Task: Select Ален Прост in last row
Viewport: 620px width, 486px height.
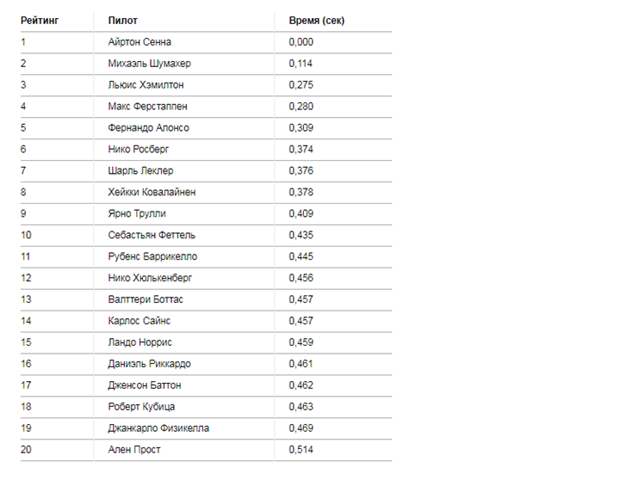Action: 134,450
